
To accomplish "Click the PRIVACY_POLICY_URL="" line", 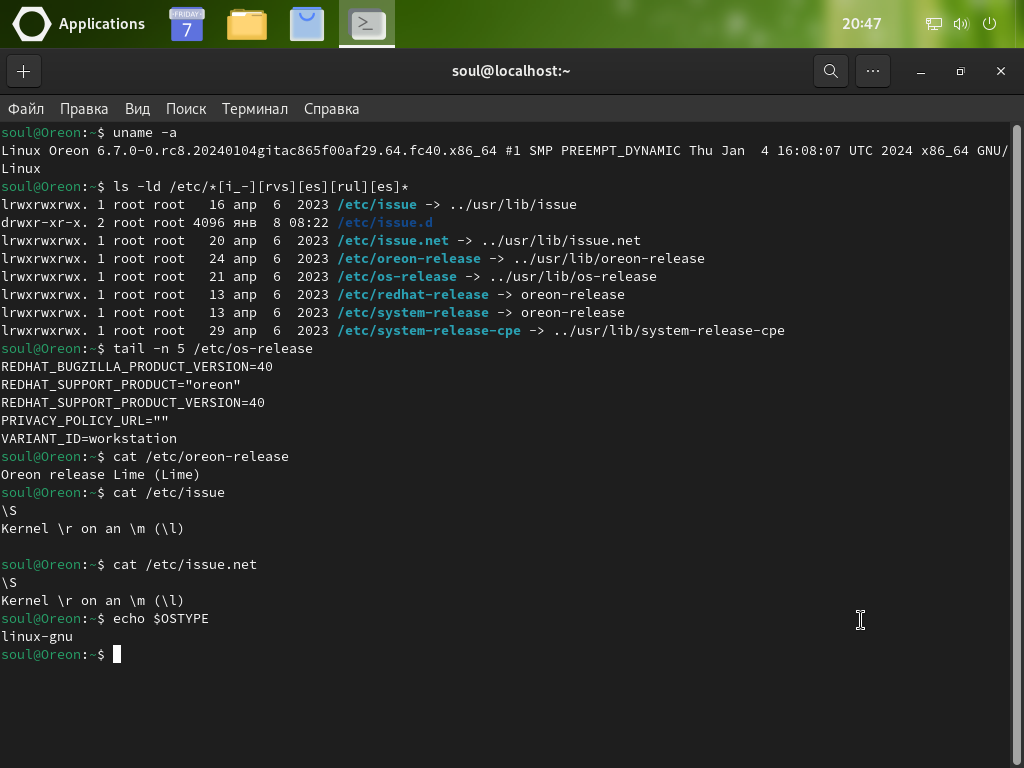I will tap(85, 421).
